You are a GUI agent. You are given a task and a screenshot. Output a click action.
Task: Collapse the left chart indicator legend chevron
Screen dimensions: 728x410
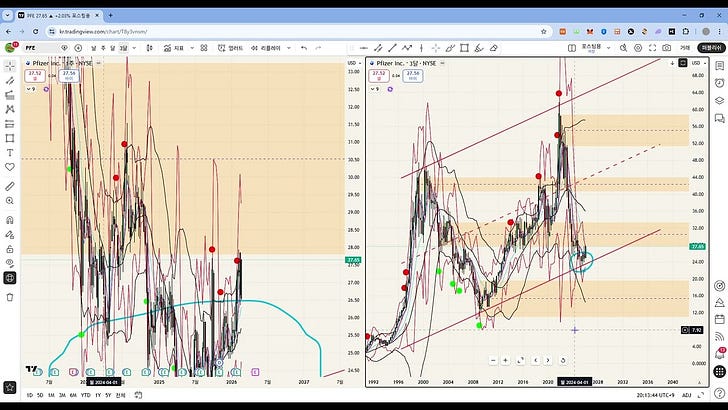(x=30, y=89)
